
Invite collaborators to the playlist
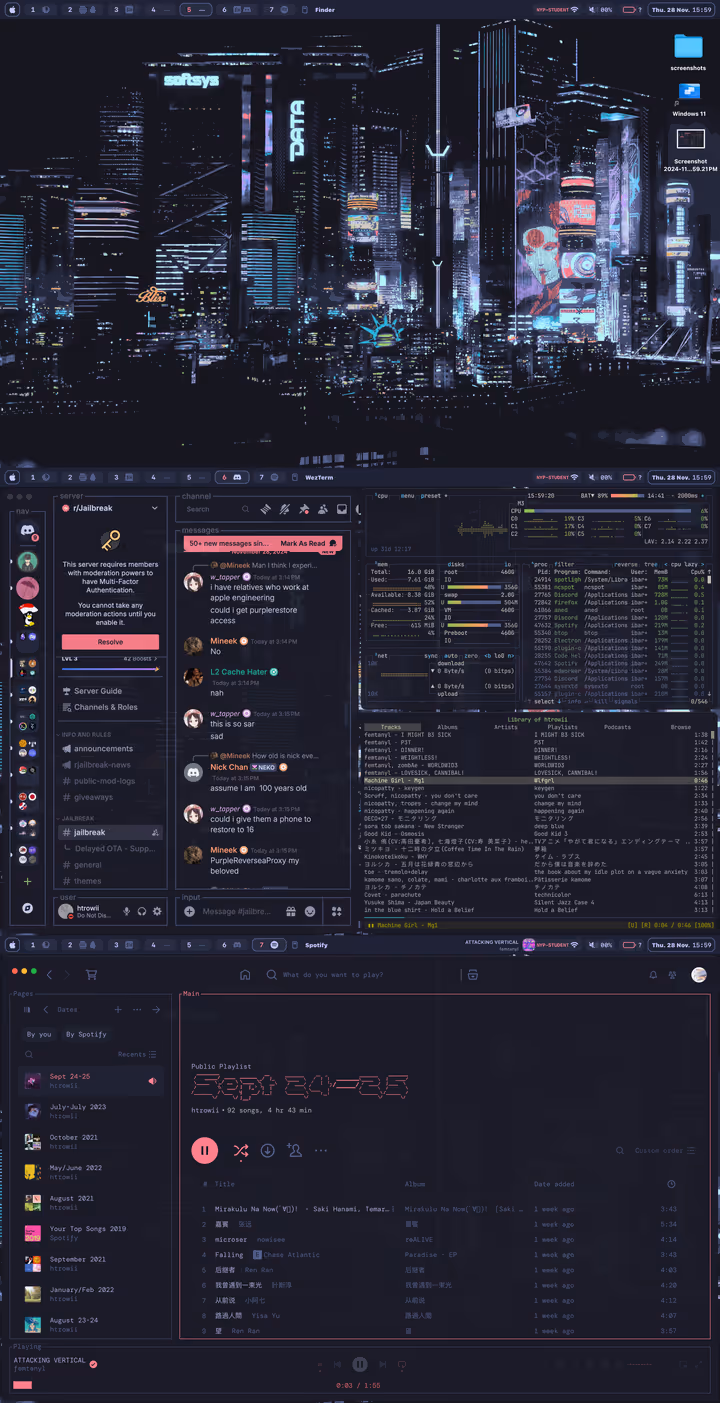(294, 1150)
